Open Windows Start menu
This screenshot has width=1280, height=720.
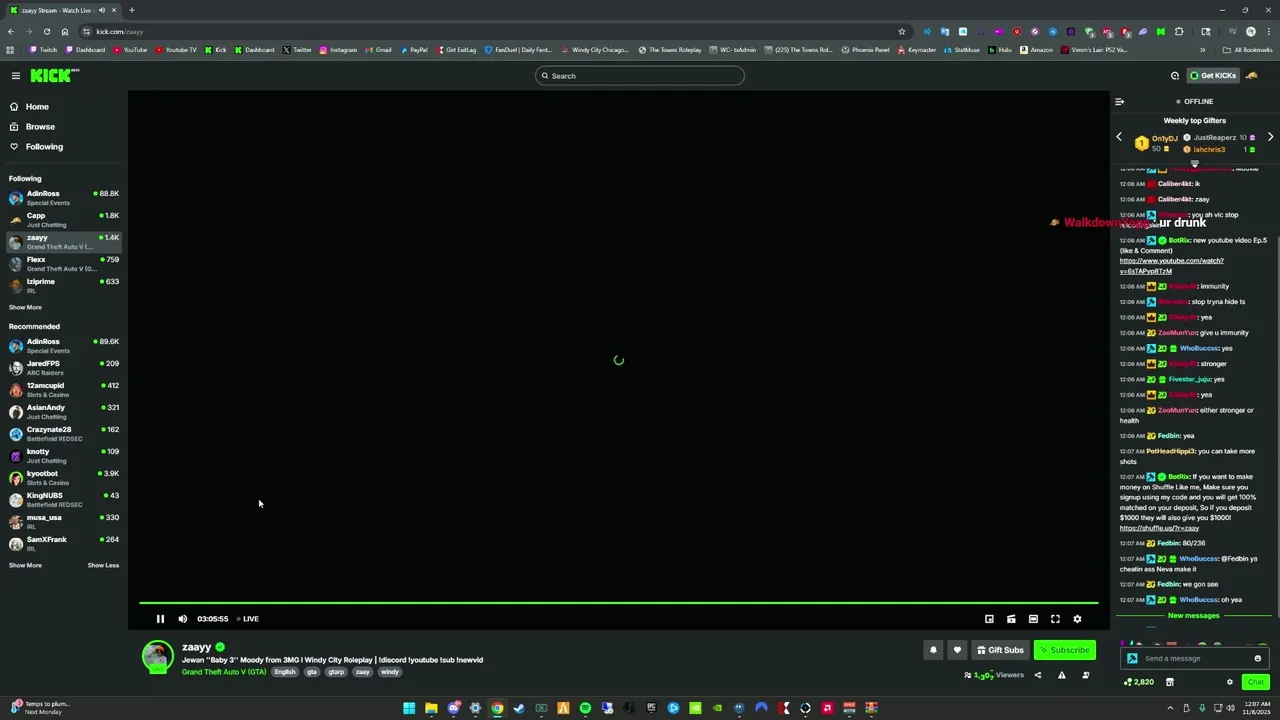pyautogui.click(x=409, y=708)
